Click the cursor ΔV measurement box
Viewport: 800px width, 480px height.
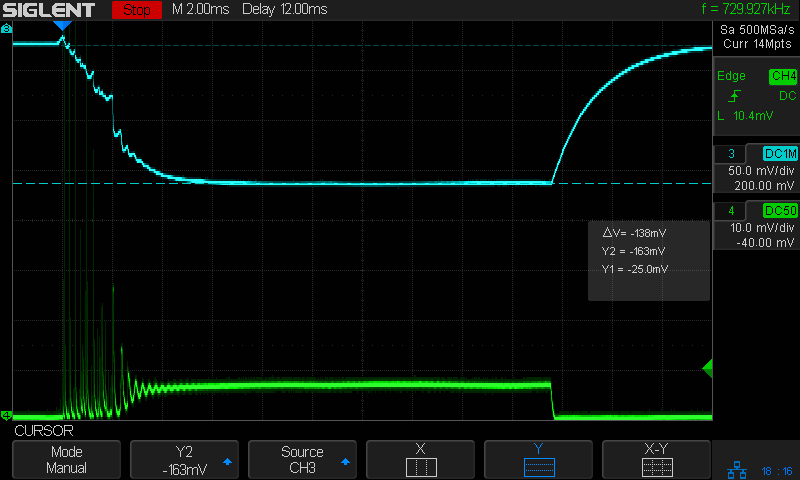click(648, 259)
